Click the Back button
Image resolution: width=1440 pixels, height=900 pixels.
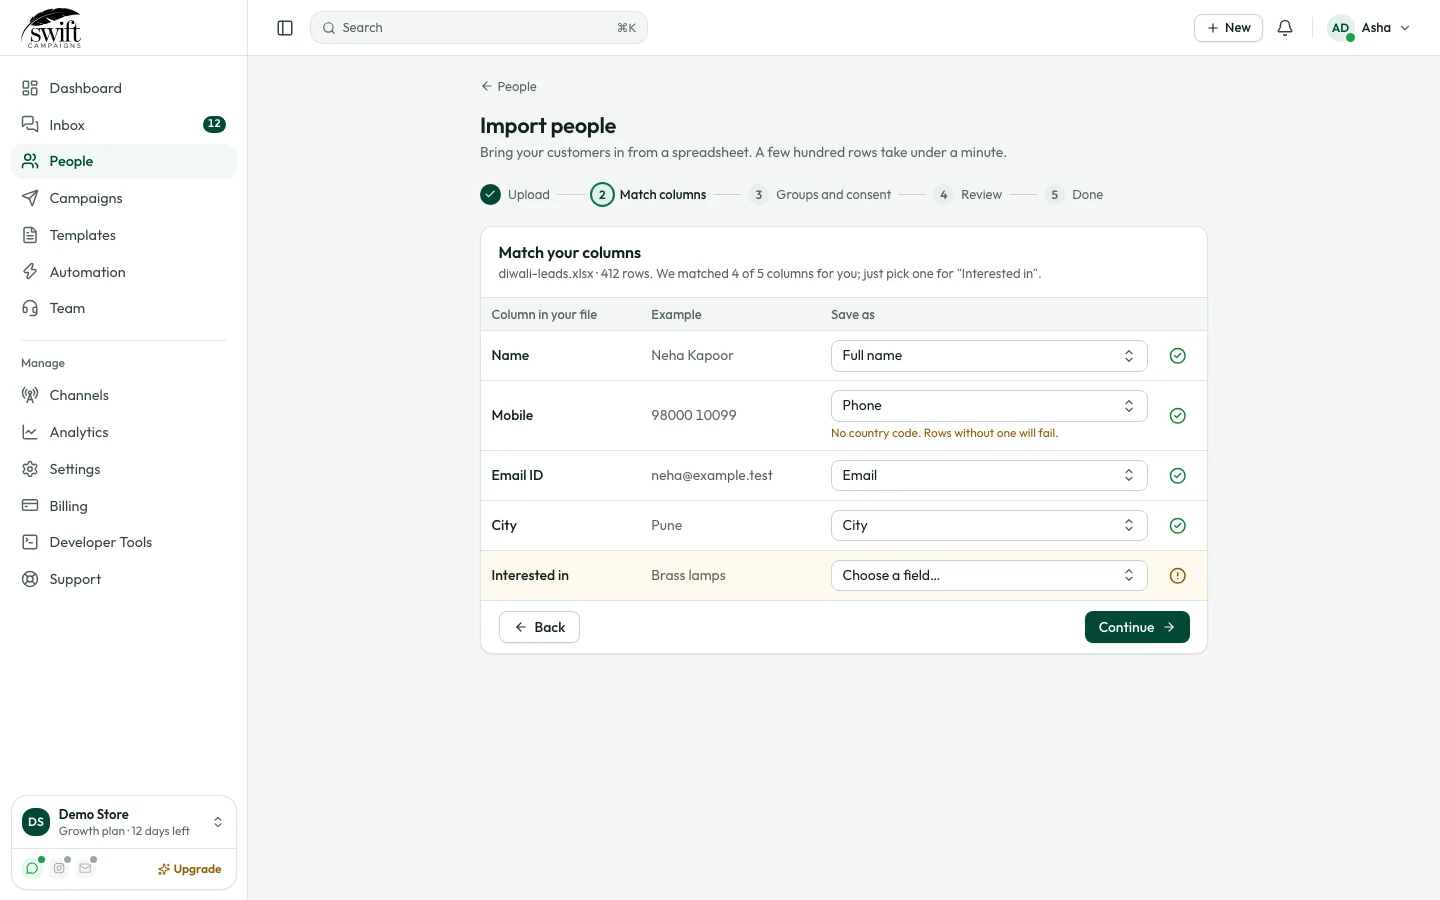point(539,627)
